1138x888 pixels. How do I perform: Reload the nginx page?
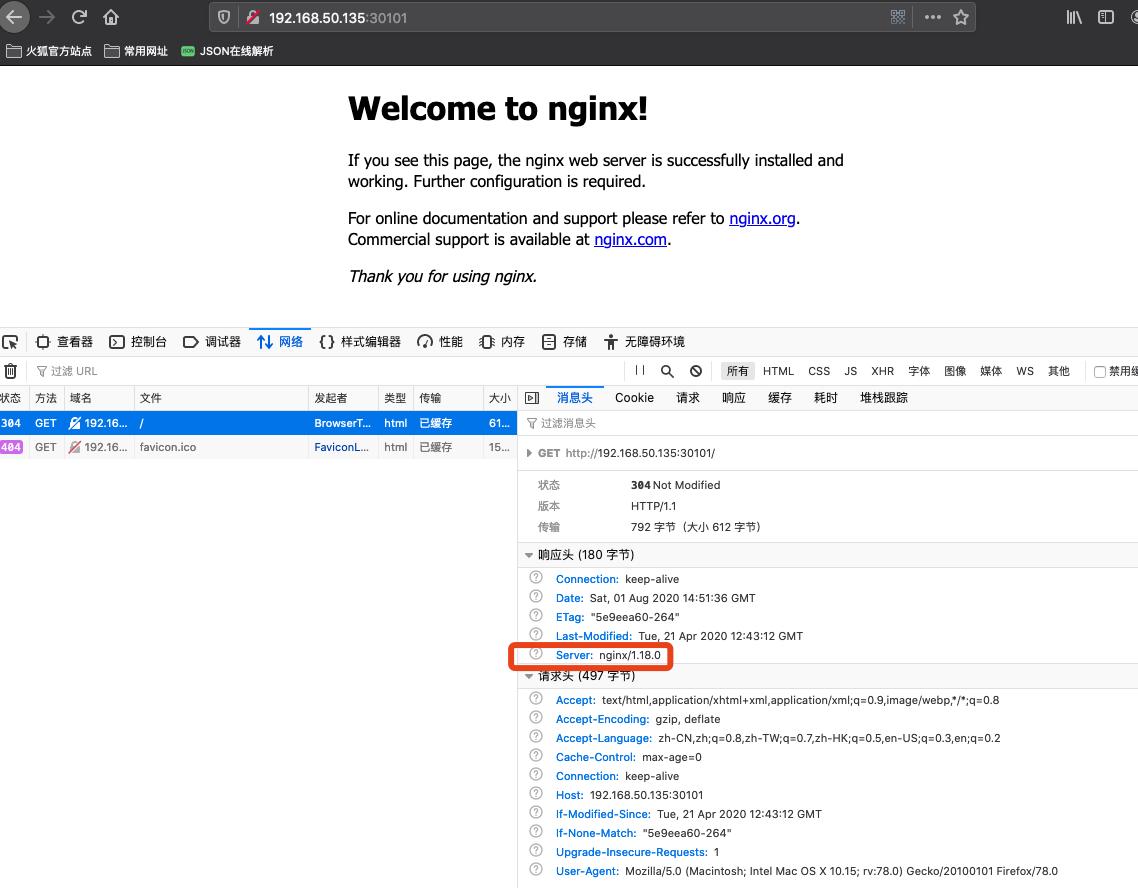pos(79,17)
